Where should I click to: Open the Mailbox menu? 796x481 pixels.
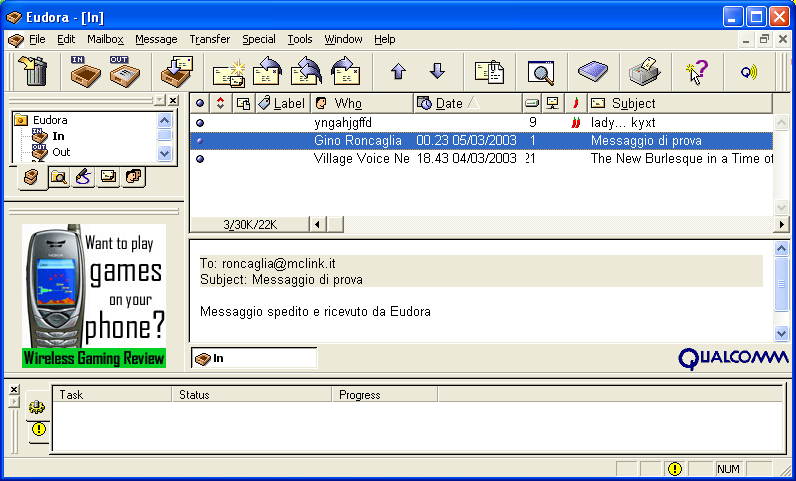coord(105,39)
